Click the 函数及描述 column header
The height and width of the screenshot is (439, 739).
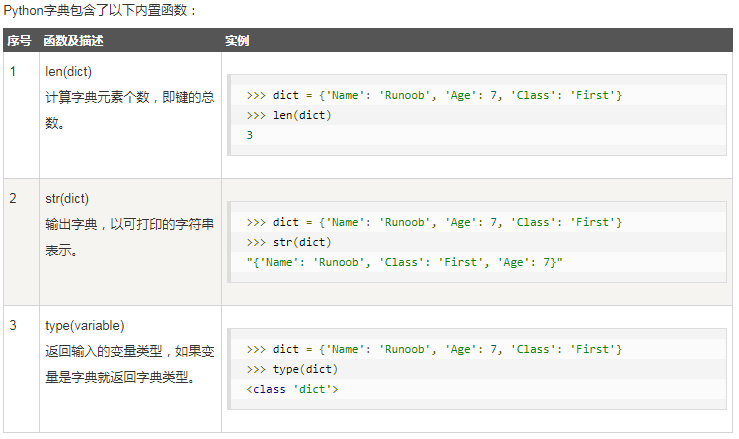click(x=73, y=41)
